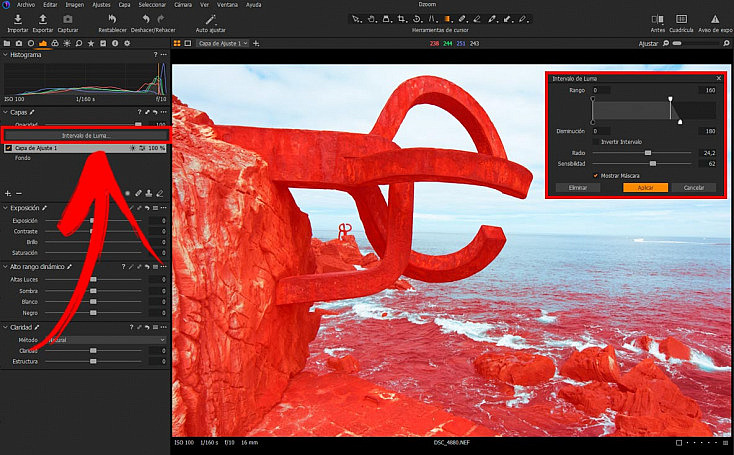The image size is (734, 455).
Task: Click the Restablecer reset icon
Action: pos(112,19)
